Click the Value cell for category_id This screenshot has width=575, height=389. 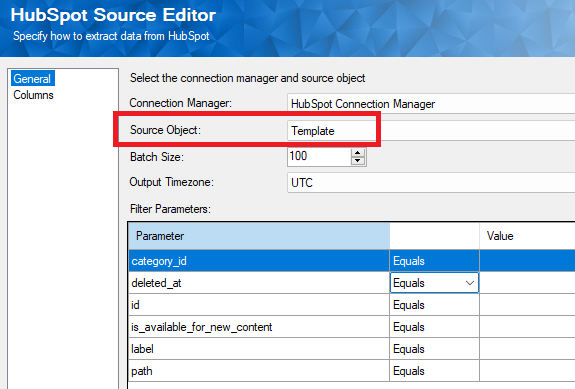pyautogui.click(x=527, y=261)
